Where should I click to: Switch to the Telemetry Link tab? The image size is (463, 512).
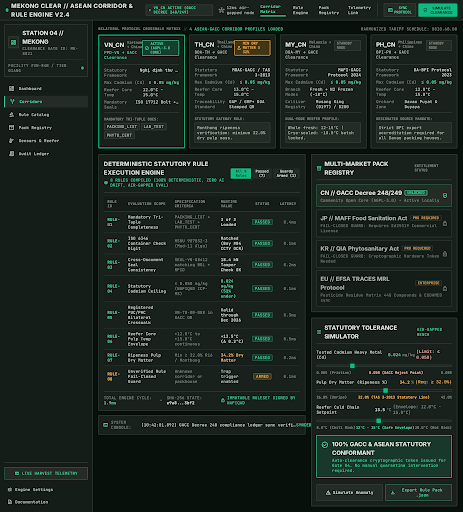click(359, 10)
